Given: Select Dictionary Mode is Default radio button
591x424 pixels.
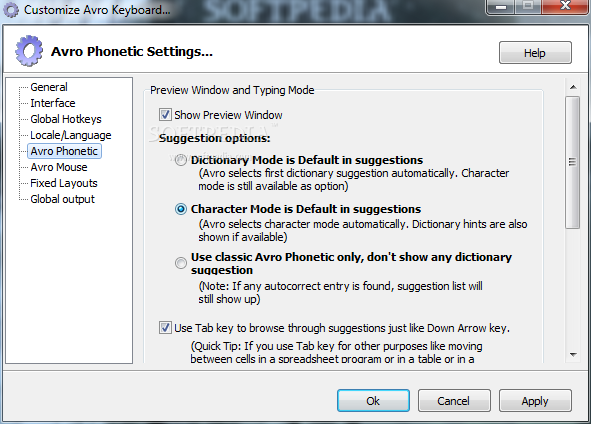Looking at the screenshot, I should [x=181, y=160].
